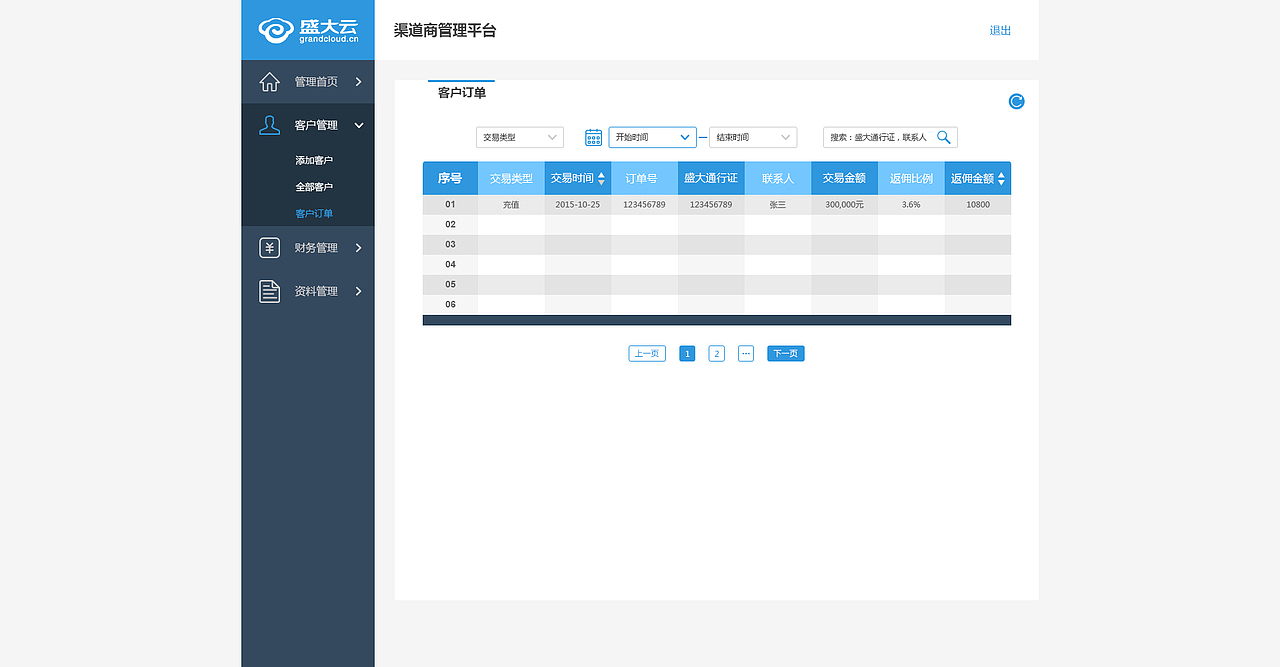The width and height of the screenshot is (1280, 667).
Task: Click the 退出 logout link
Action: [x=1000, y=31]
